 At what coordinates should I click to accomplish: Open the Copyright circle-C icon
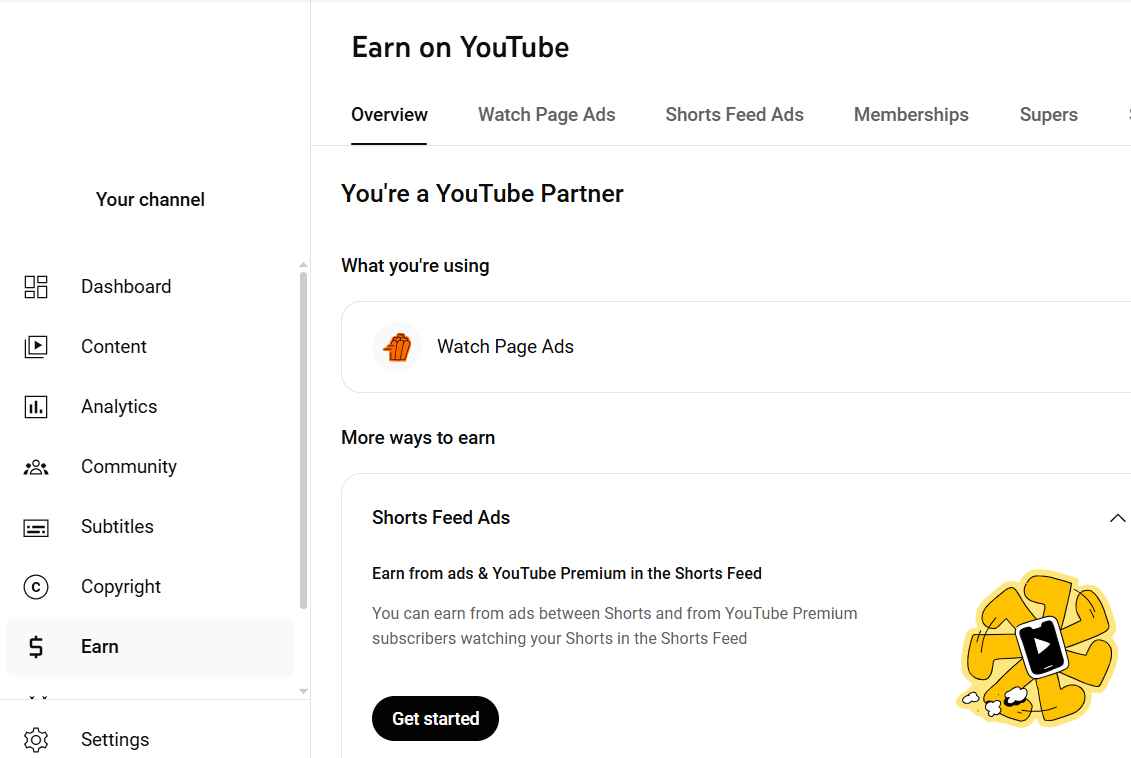36,587
